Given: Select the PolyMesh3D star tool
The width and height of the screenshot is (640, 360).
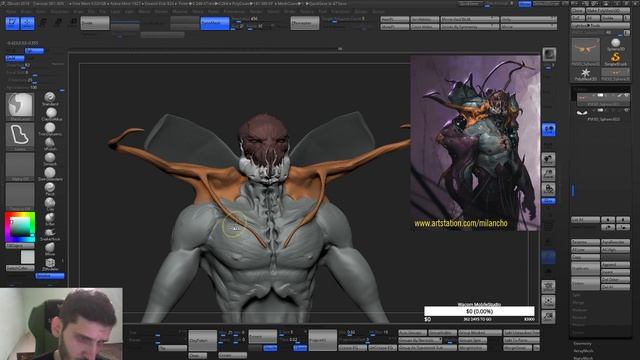Looking at the screenshot, I should point(586,74).
